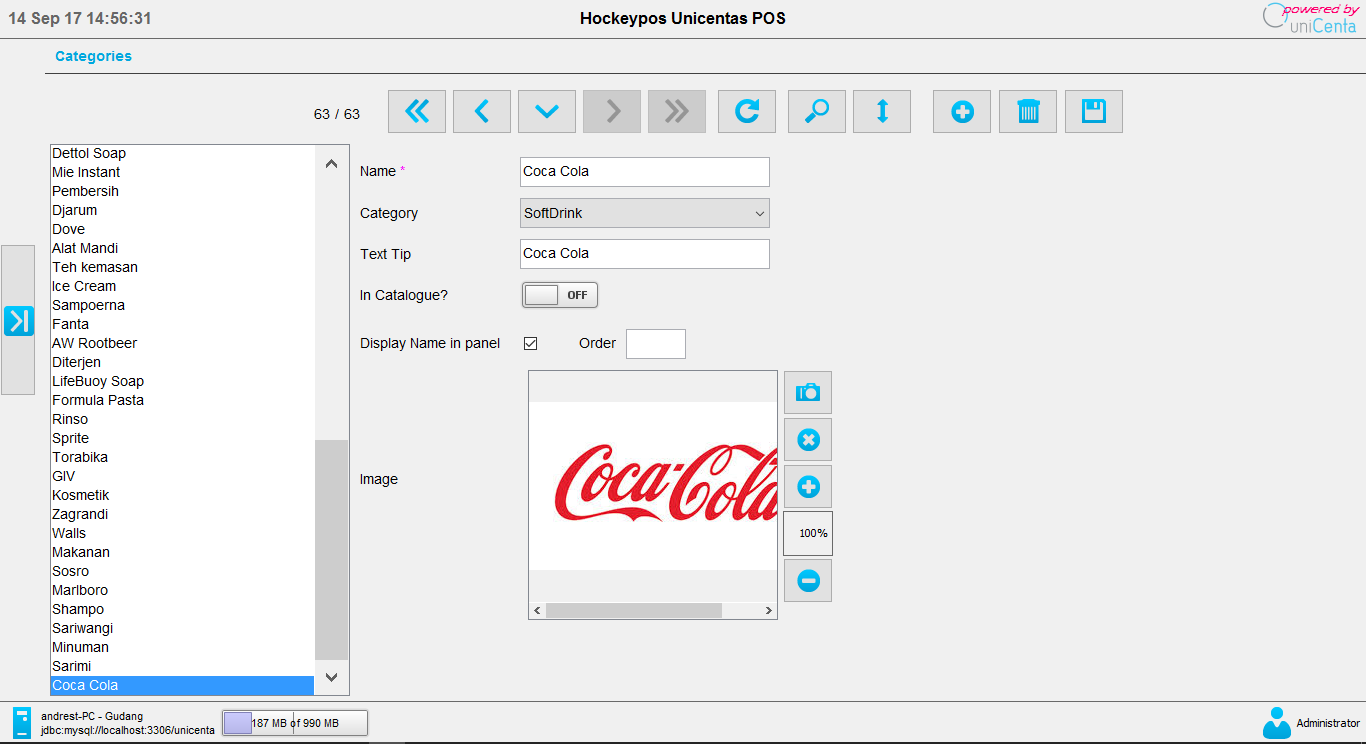Select Mie Instant in the list
1366x746 pixels.
(x=183, y=172)
